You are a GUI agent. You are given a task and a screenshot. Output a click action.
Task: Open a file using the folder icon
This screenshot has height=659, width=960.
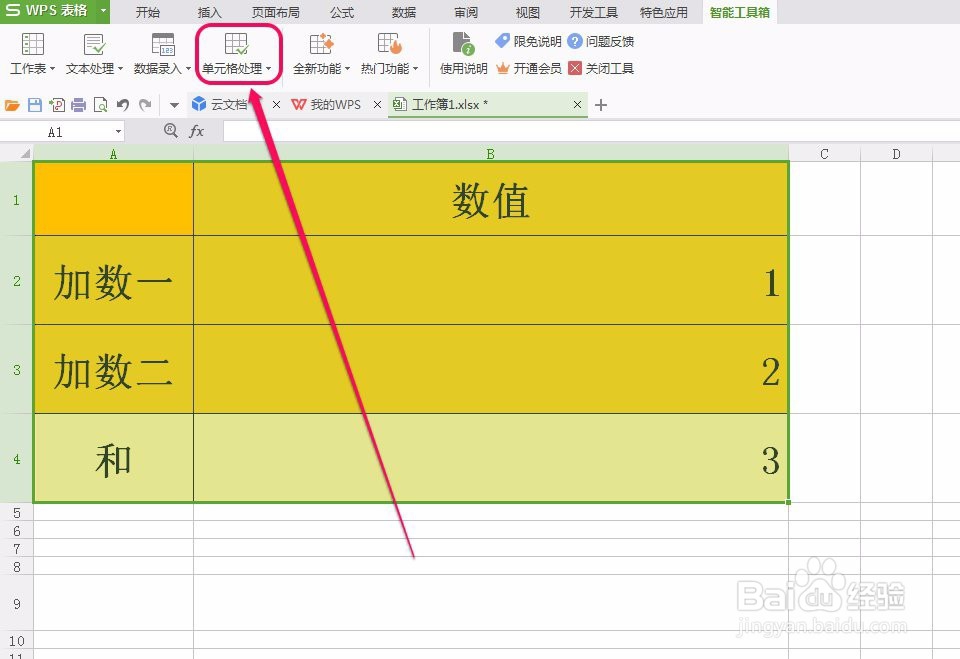(x=12, y=104)
